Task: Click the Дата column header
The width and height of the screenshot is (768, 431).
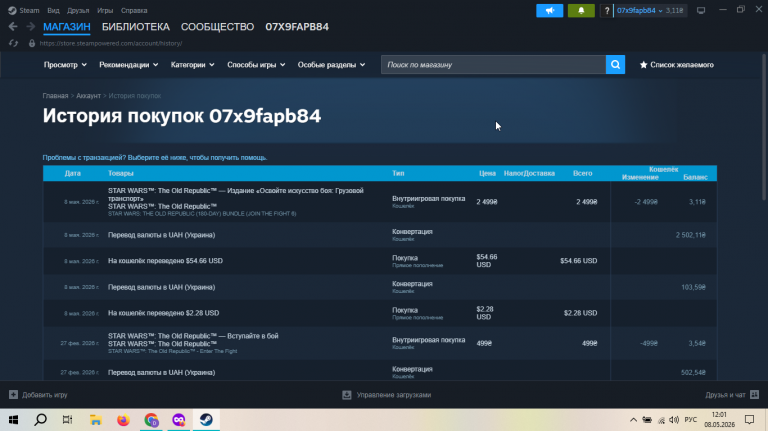Action: (x=72, y=173)
